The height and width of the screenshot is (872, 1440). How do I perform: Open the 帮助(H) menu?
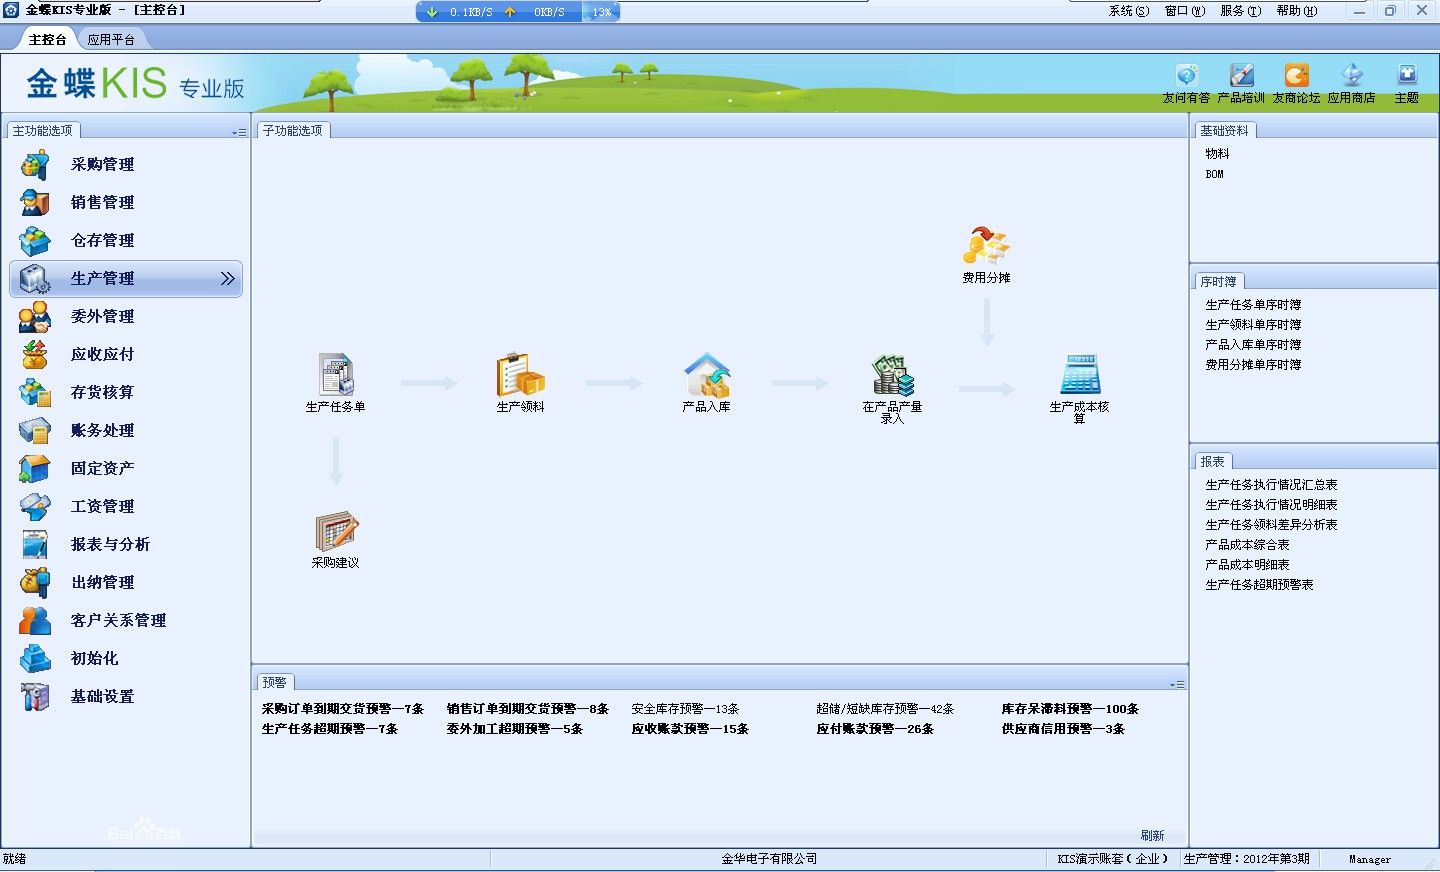[1297, 11]
